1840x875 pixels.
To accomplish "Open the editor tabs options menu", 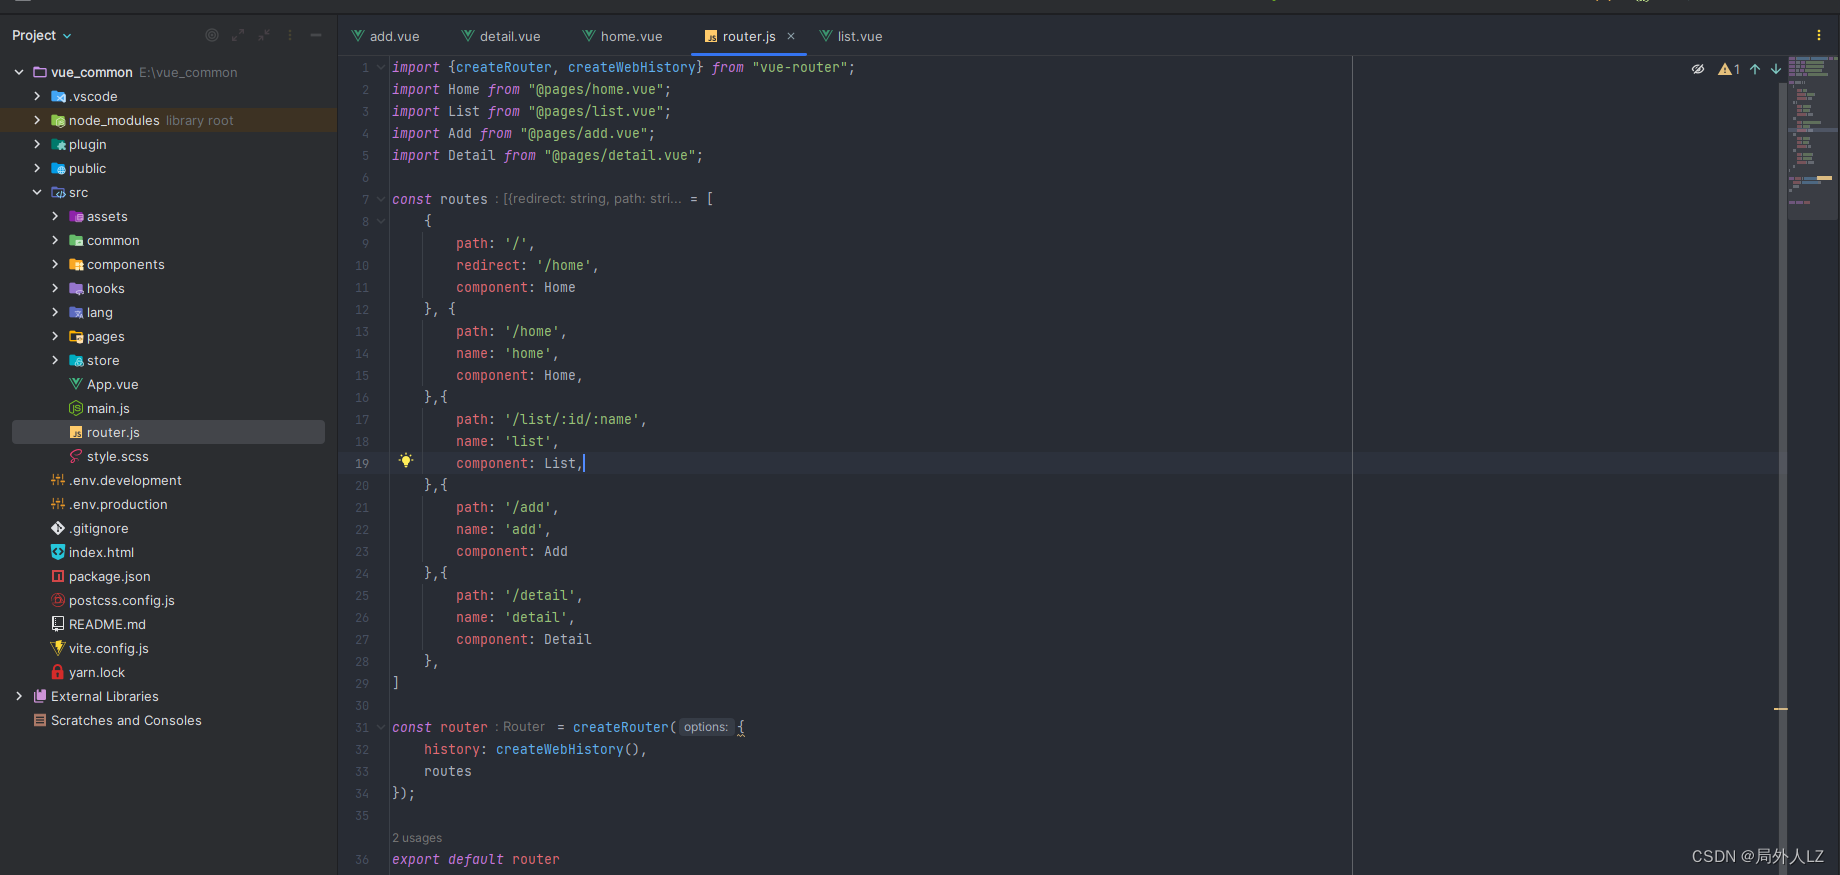I will [x=1818, y=35].
